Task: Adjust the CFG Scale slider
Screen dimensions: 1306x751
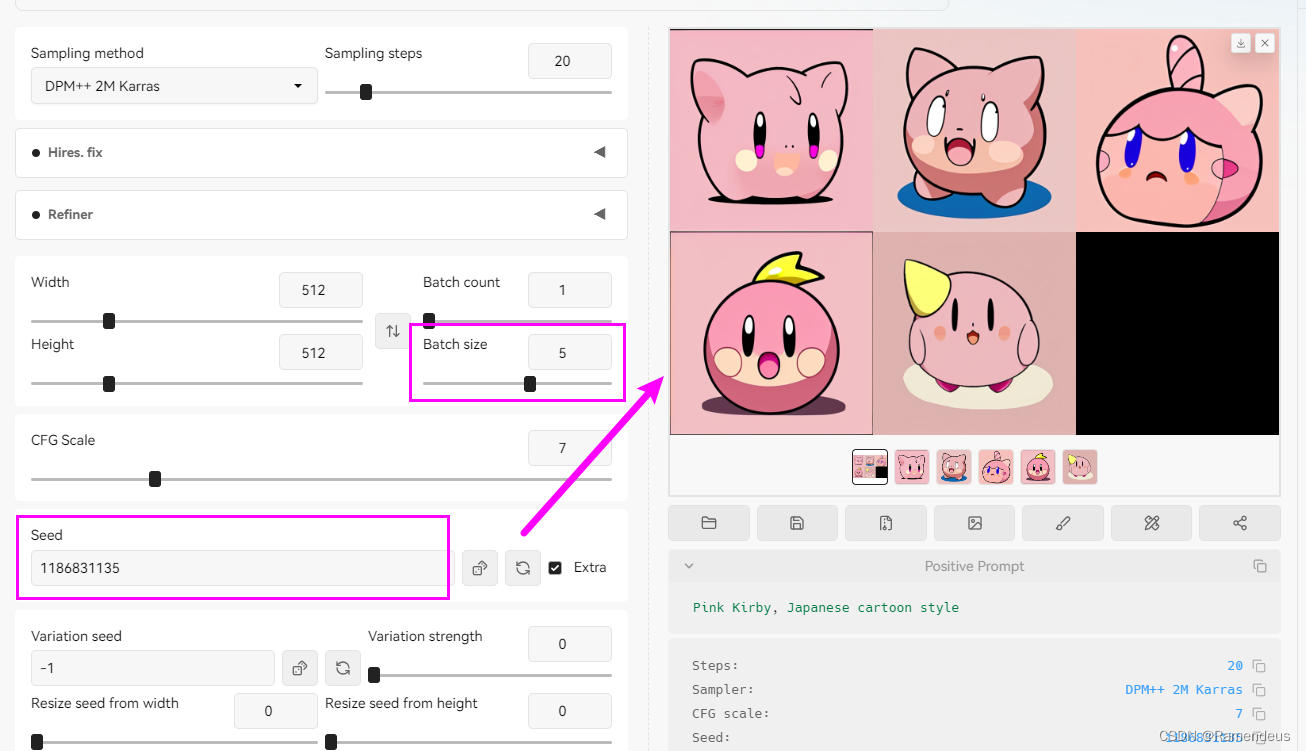Action: (321, 479)
